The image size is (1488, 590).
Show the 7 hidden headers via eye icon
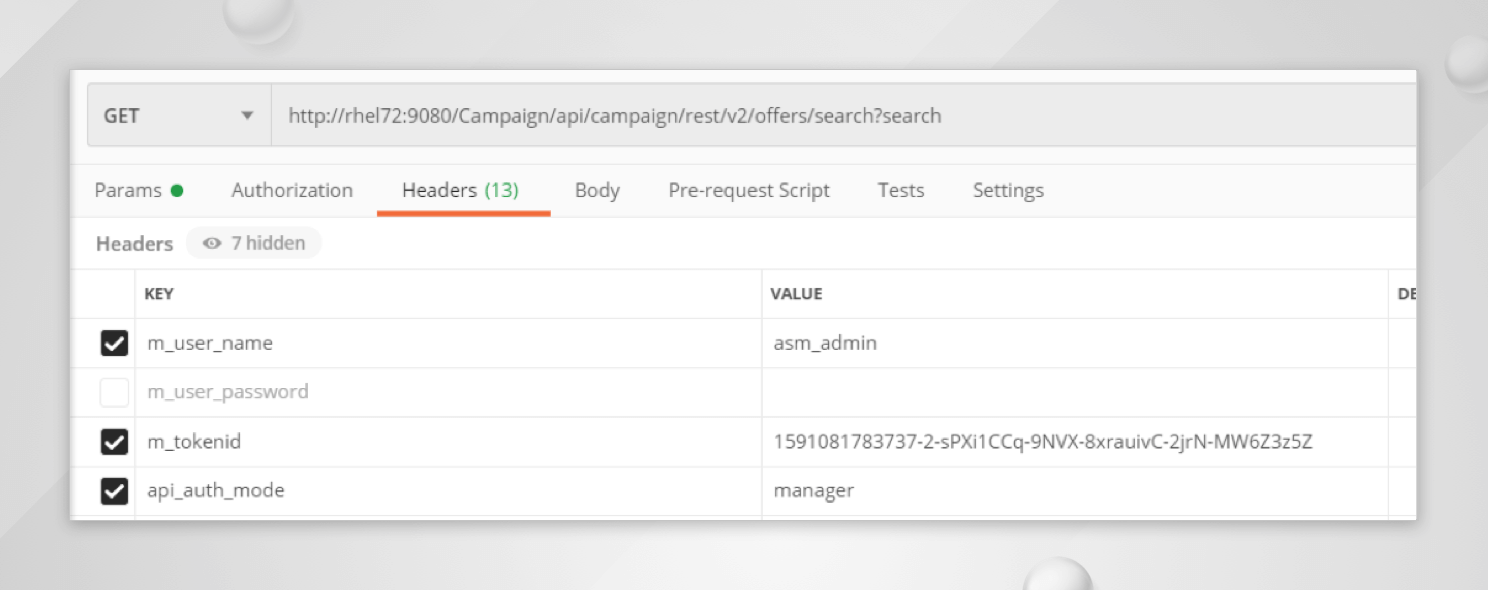211,243
